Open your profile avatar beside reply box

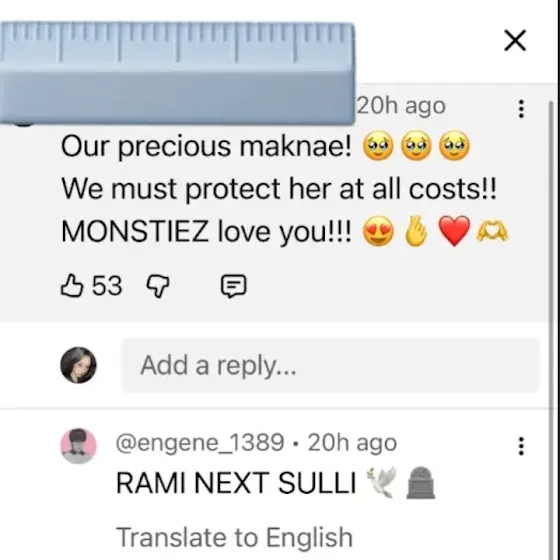click(78, 365)
